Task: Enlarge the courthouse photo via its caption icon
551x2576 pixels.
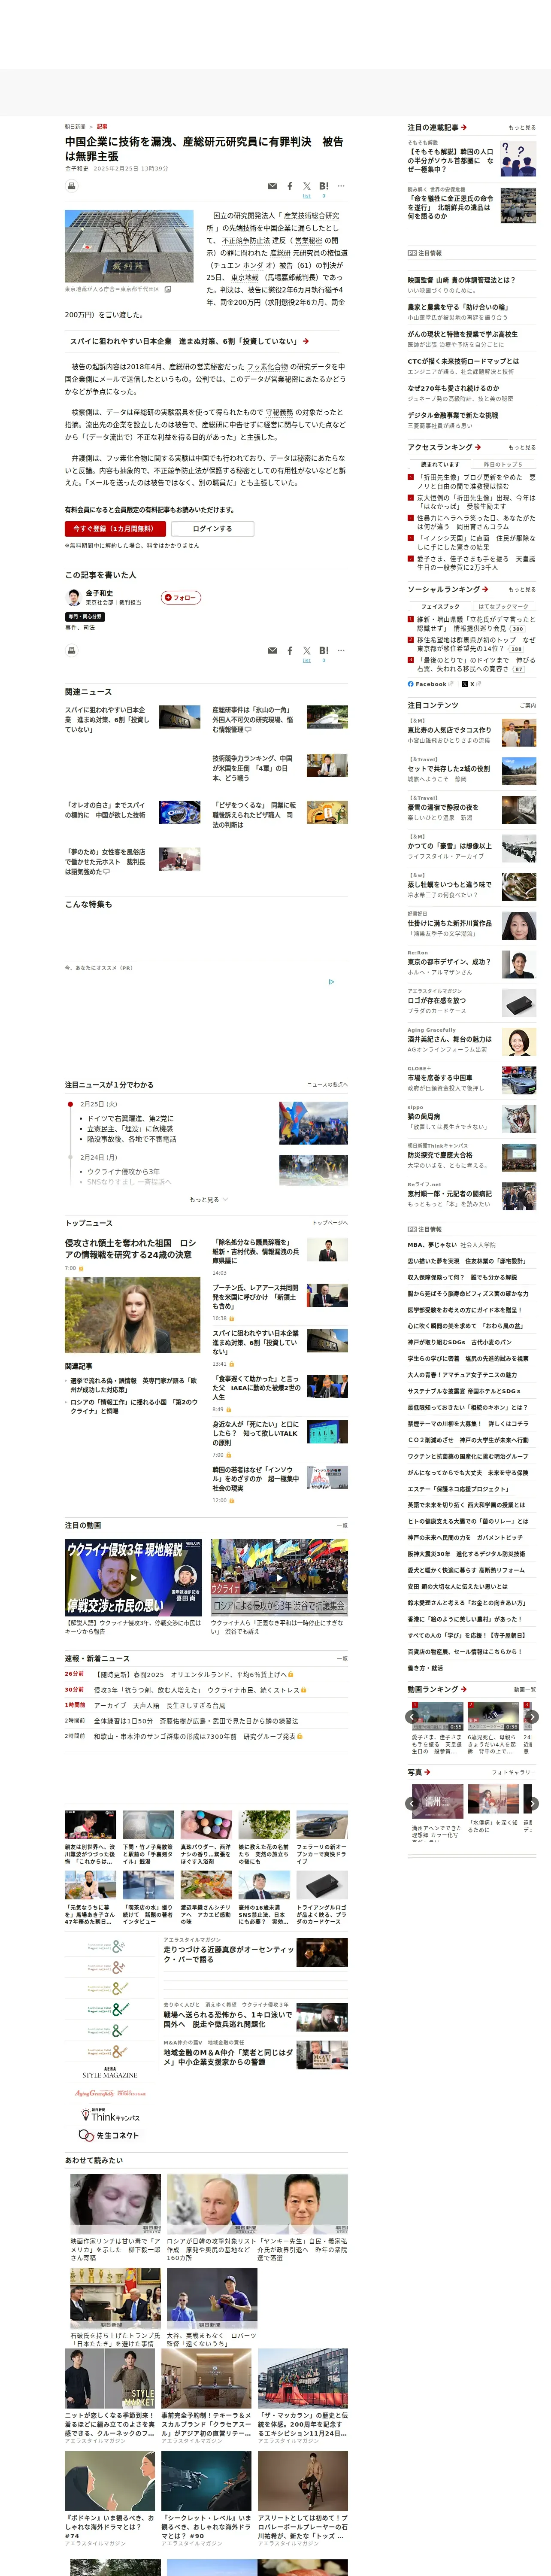Action: pyautogui.click(x=168, y=289)
